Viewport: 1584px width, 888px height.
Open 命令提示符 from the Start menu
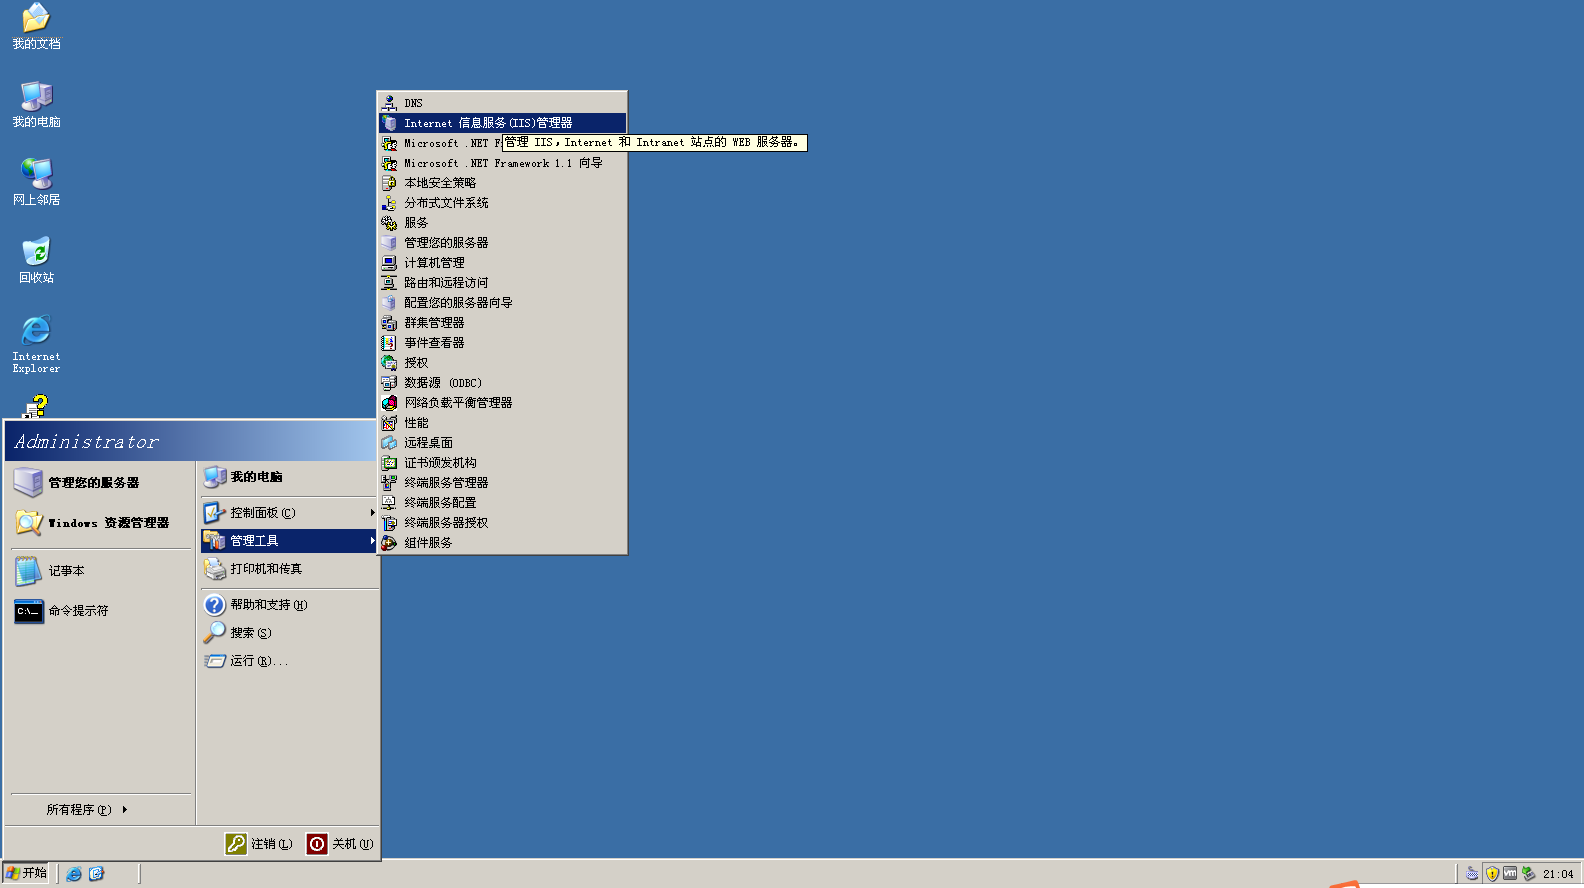coord(100,611)
